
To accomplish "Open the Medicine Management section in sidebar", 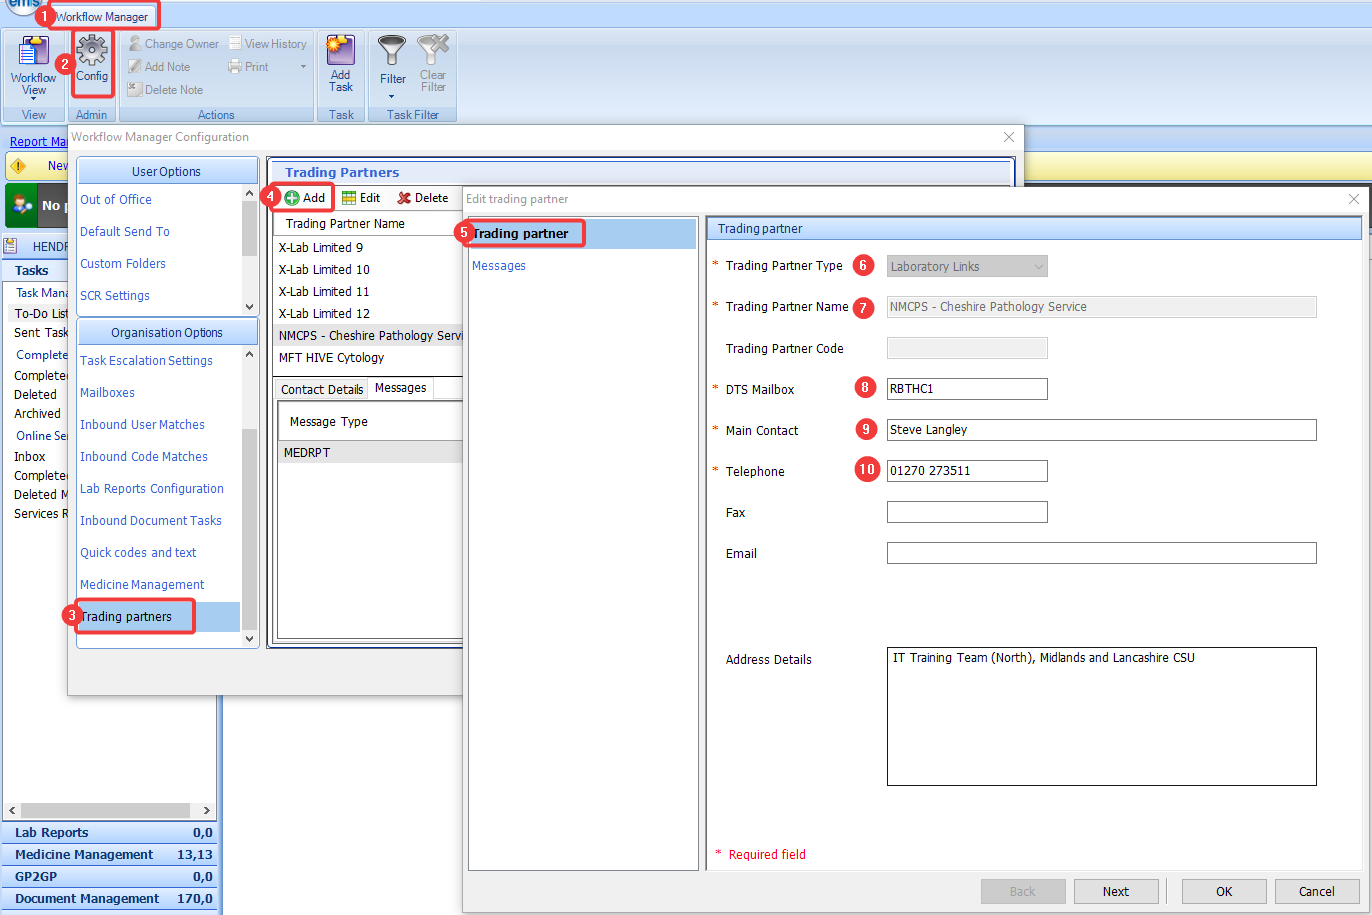I will 109,855.
